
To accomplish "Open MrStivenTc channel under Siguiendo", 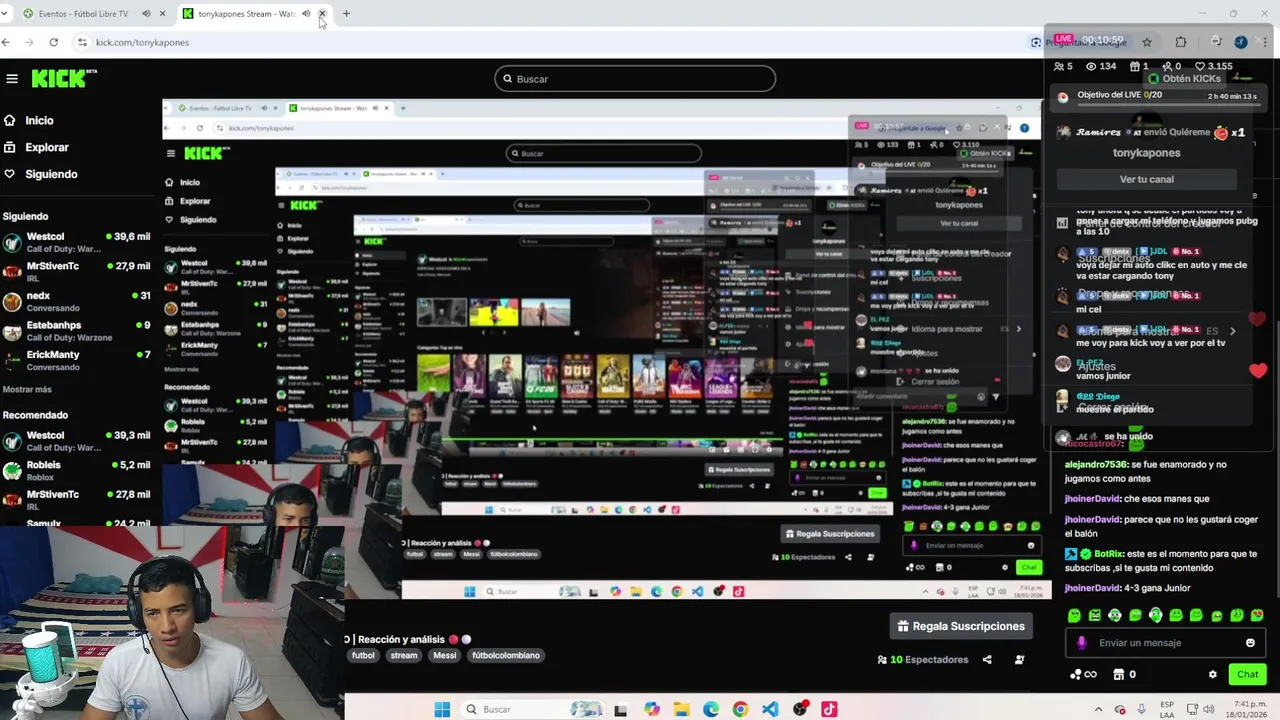I will pyautogui.click(x=76, y=271).
